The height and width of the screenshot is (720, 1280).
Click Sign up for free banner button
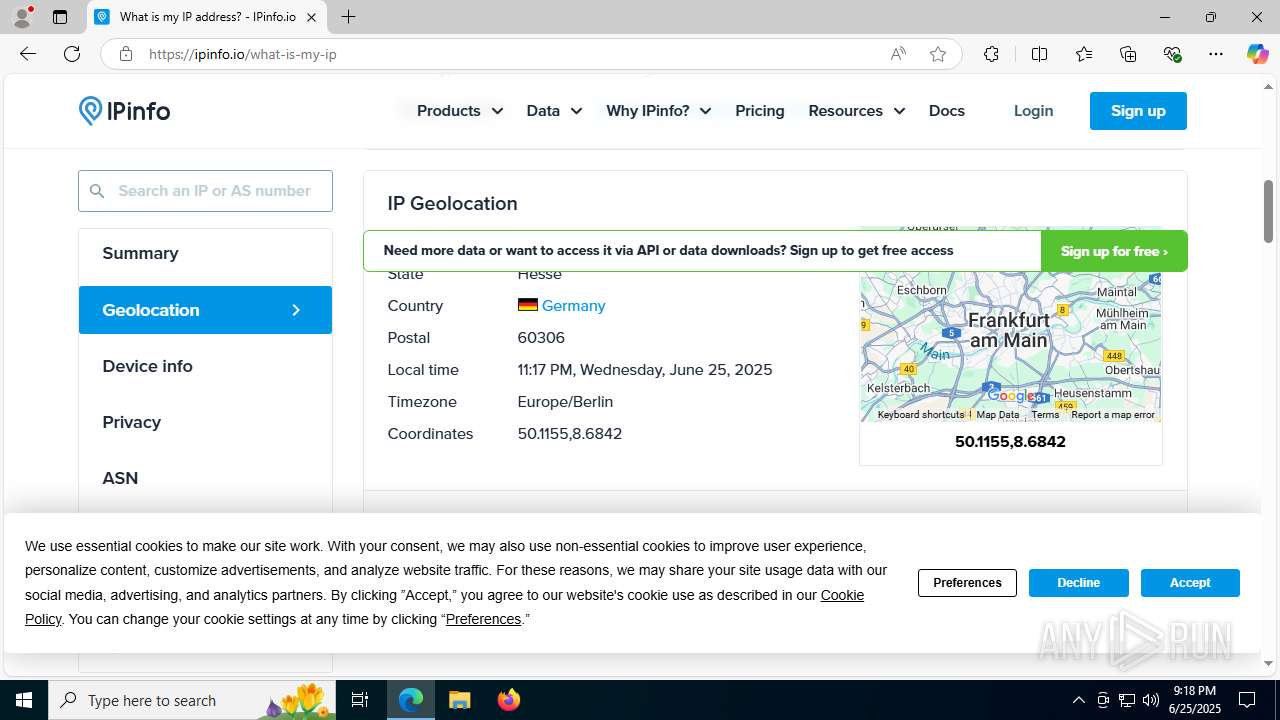1114,251
